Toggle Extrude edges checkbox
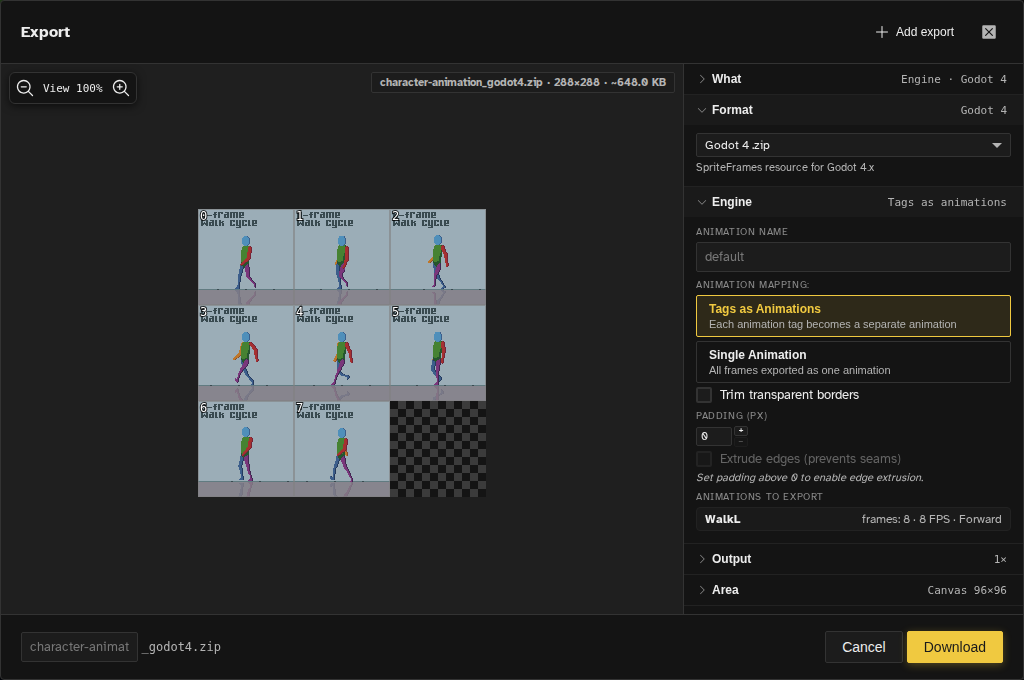This screenshot has height=680, width=1024. point(704,459)
